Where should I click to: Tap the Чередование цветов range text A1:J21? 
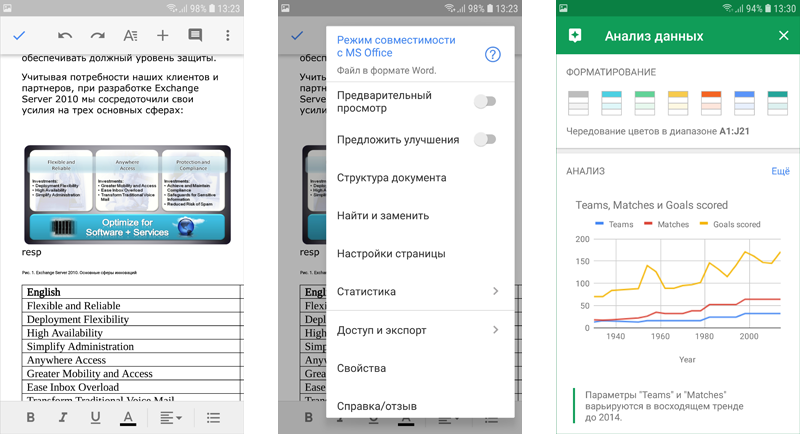click(x=734, y=131)
